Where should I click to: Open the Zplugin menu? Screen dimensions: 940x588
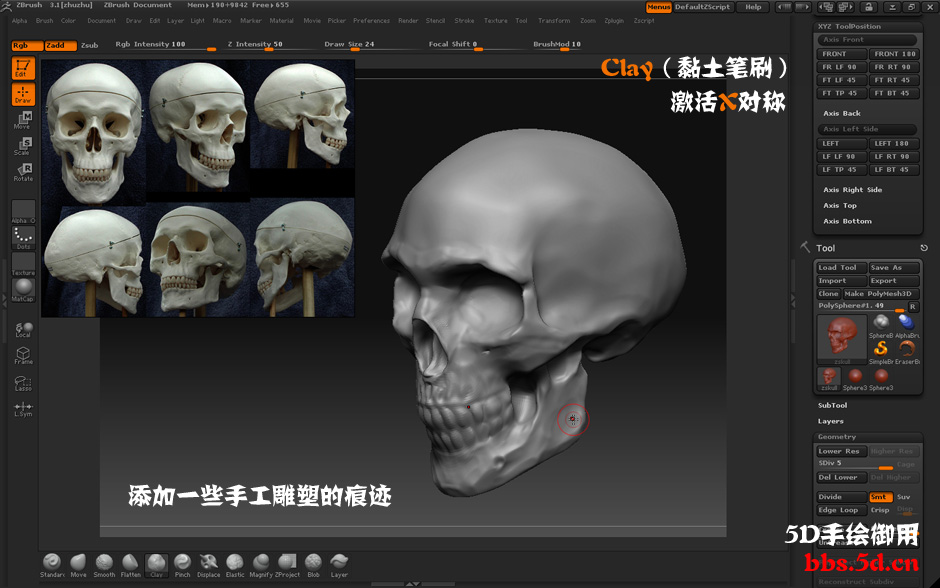click(x=614, y=20)
